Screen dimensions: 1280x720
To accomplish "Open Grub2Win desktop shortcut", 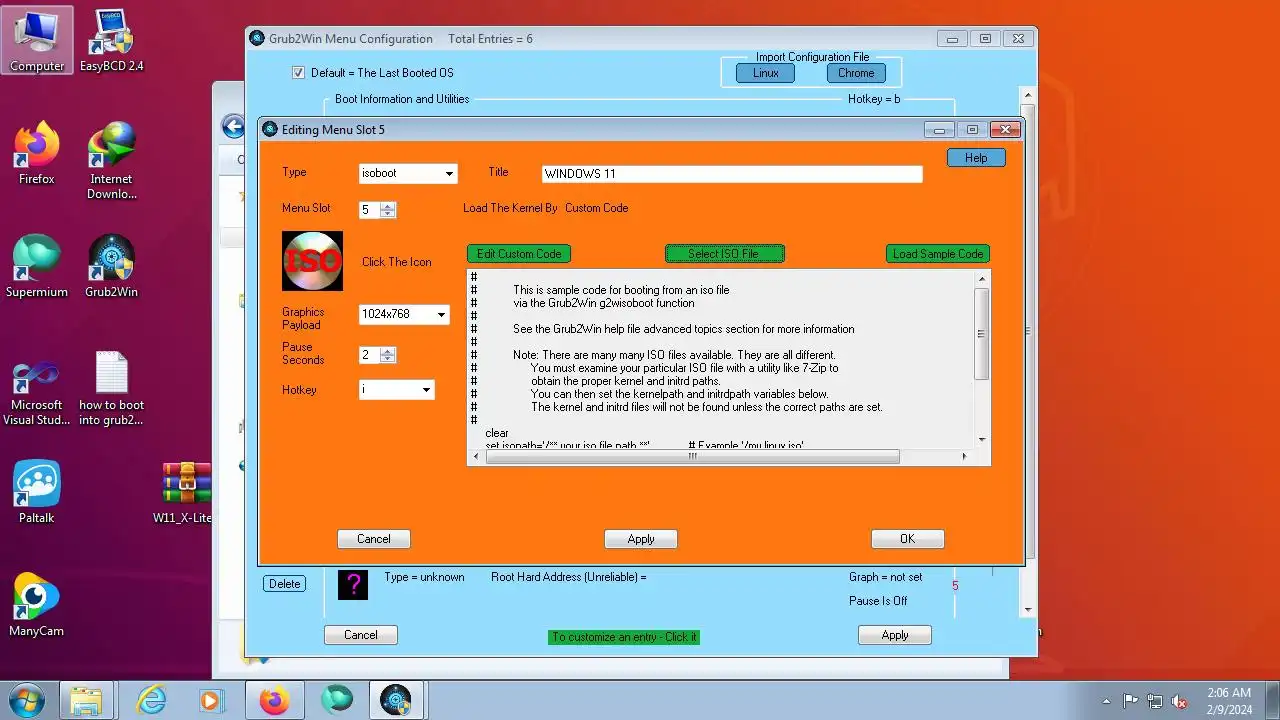I will coord(111,267).
